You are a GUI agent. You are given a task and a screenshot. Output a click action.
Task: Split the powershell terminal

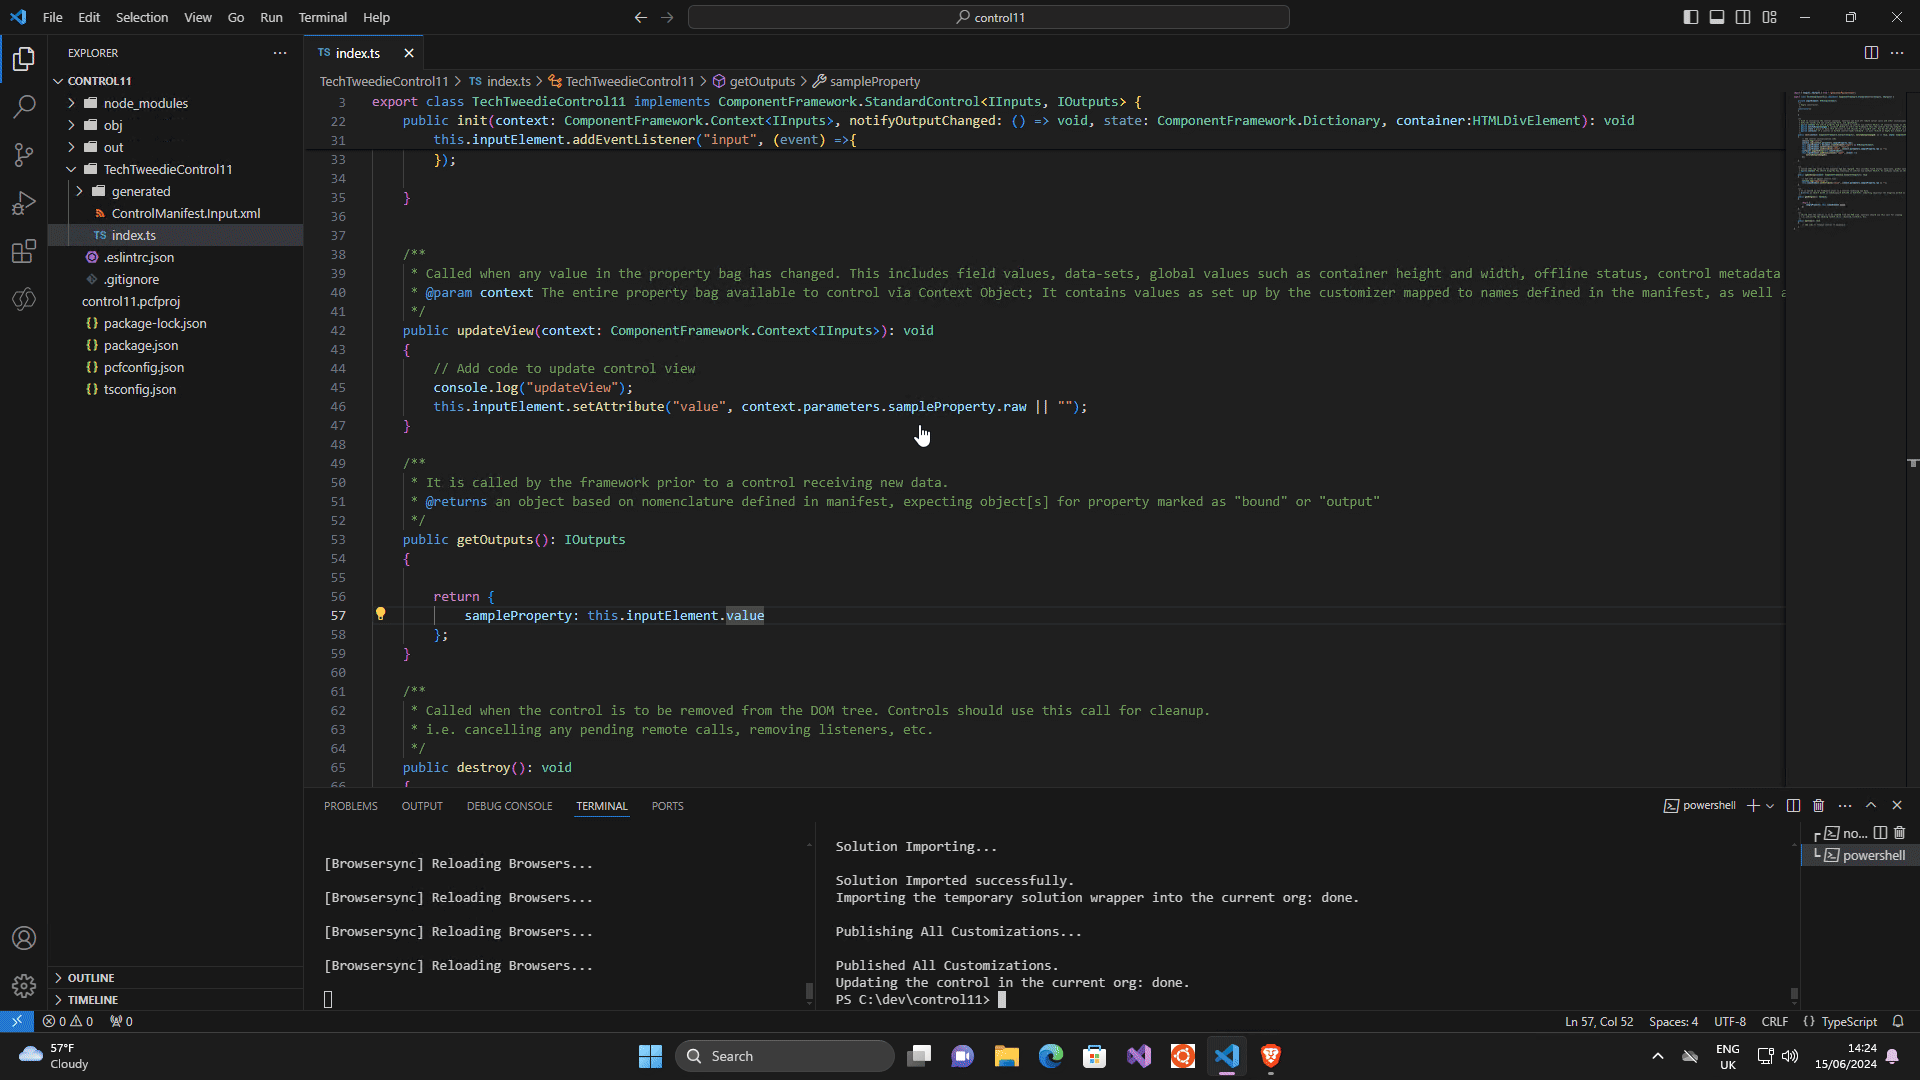1793,805
